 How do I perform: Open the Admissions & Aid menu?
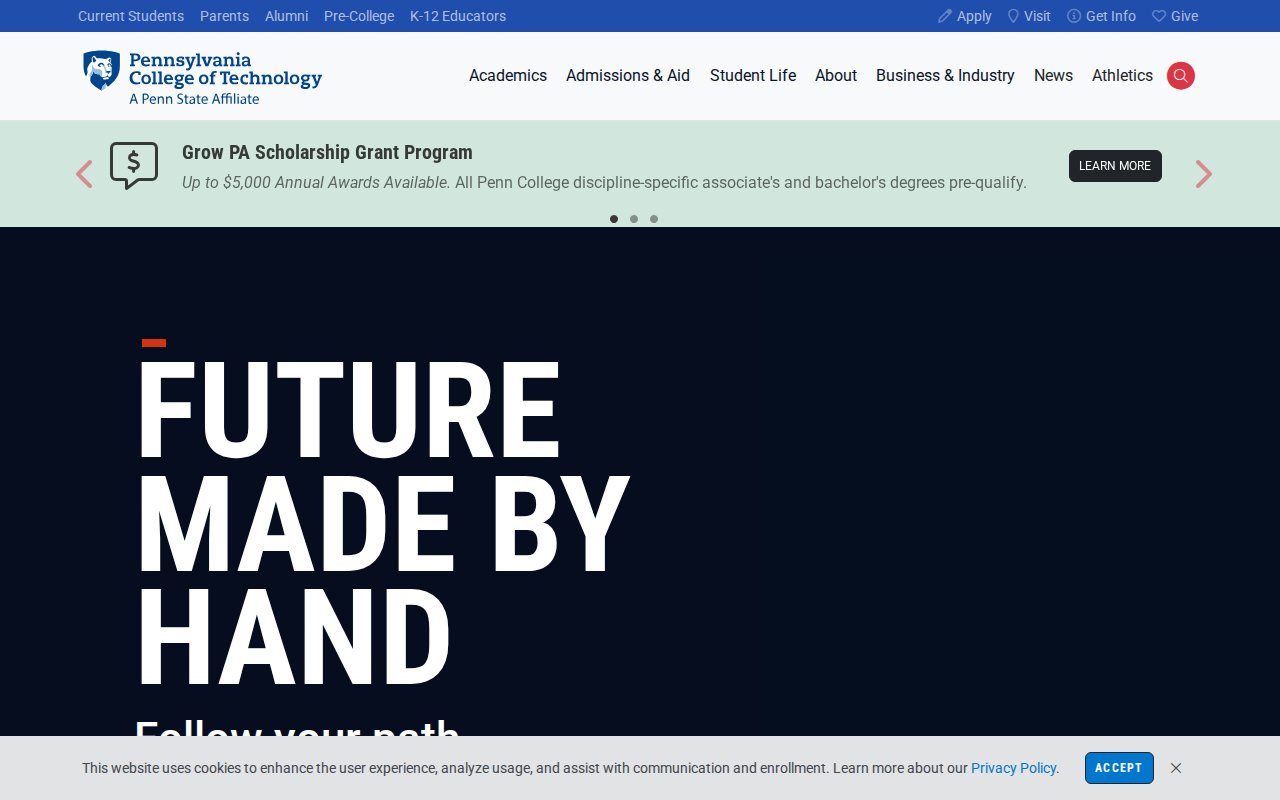[628, 76]
